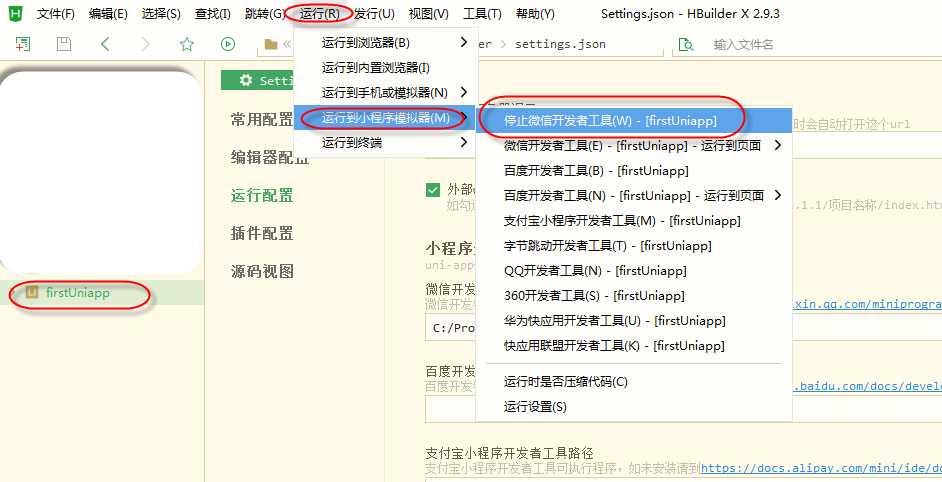The image size is (942, 482).
Task: Toggle the 外部 green checkbox
Action: point(433,191)
